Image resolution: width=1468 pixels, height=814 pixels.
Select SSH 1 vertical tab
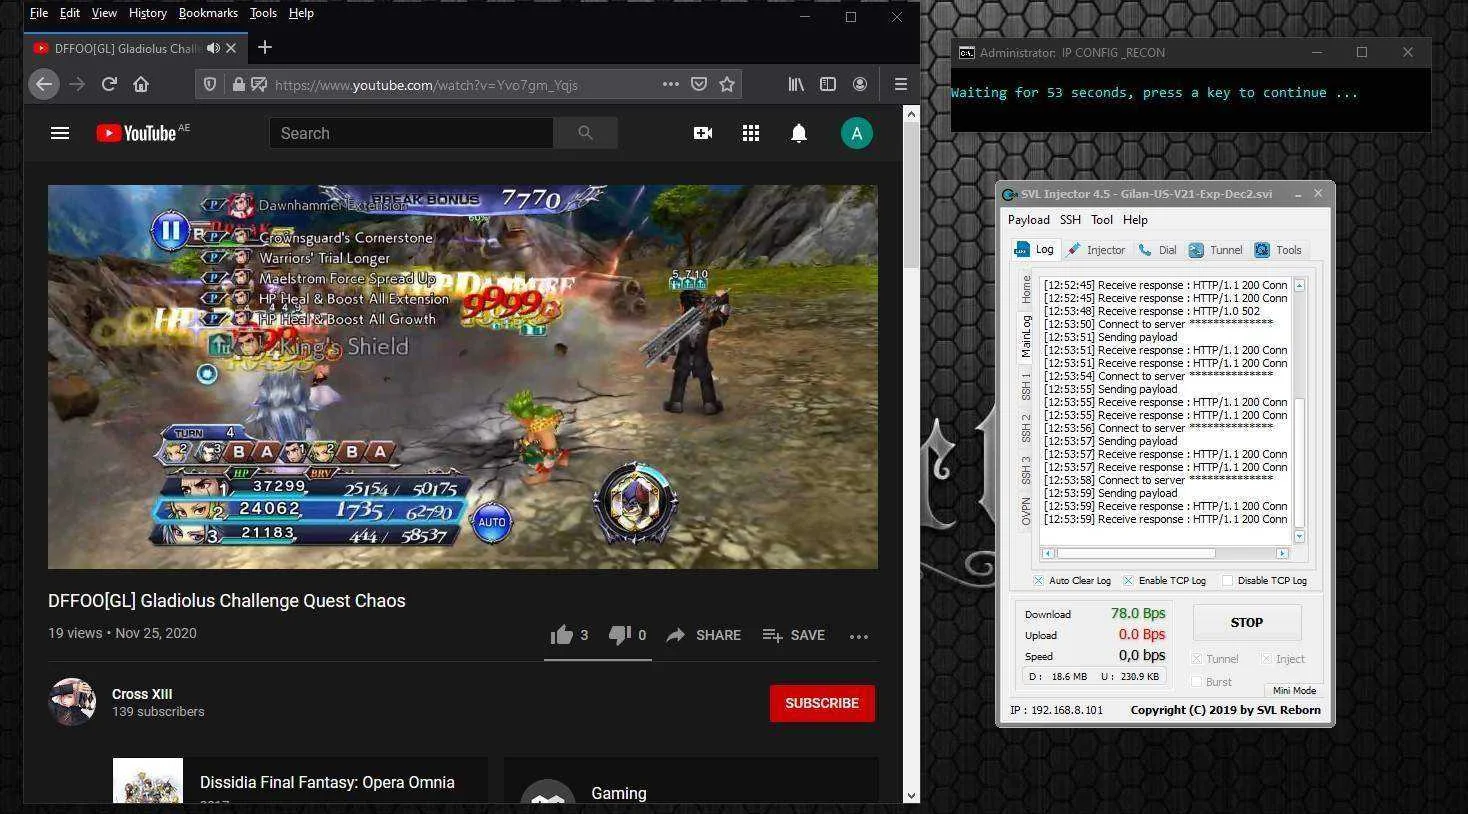pyautogui.click(x=1026, y=386)
